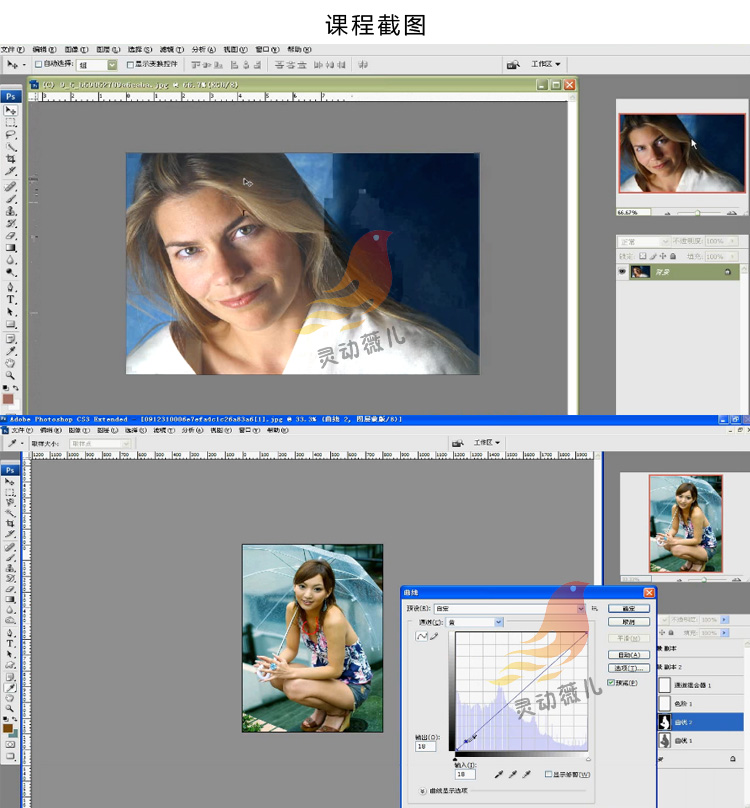Click the black point eyedropper in Curves
Screen dimensions: 750x808
pyautogui.click(x=498, y=774)
